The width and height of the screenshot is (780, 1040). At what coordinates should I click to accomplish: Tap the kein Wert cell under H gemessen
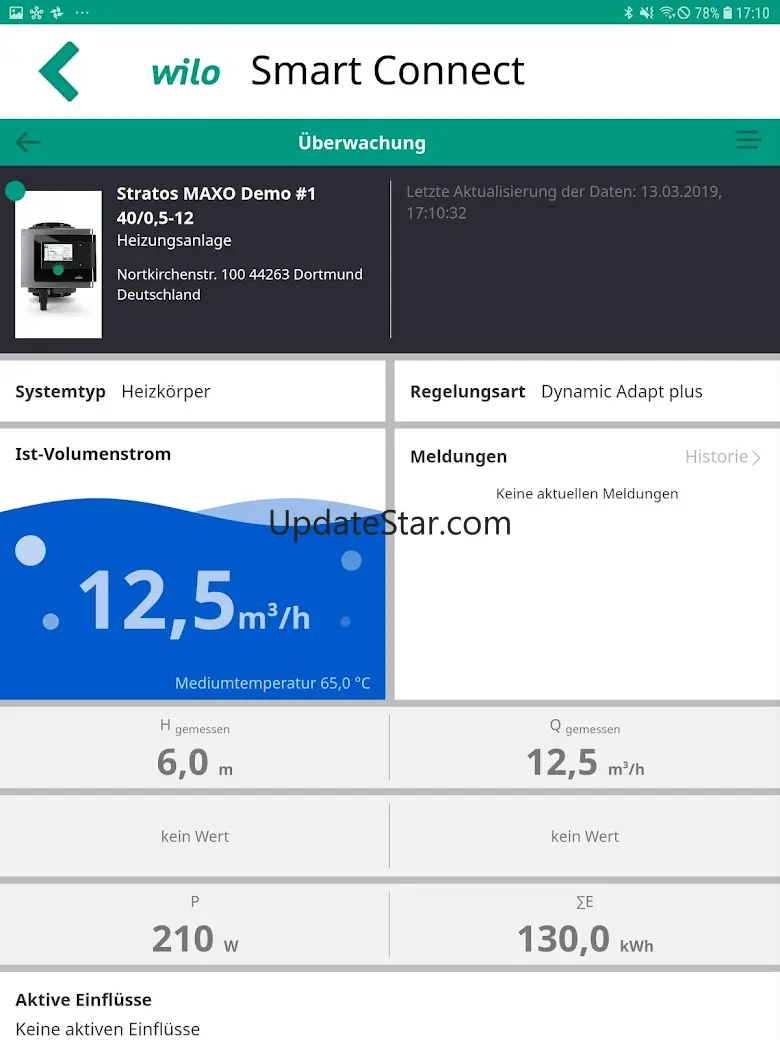click(194, 836)
